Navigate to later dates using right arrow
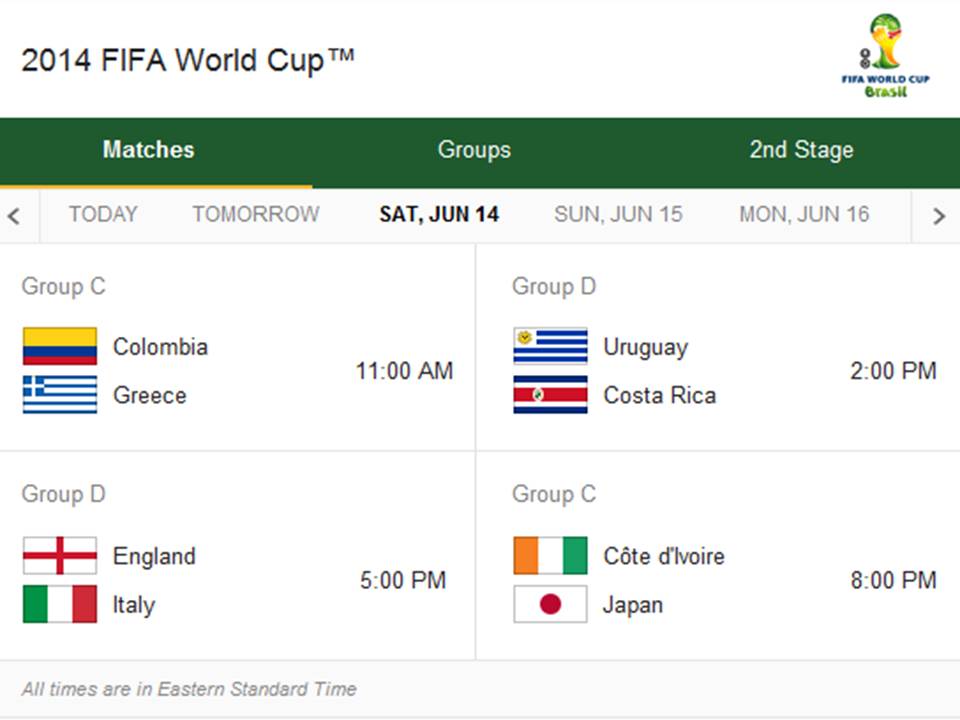Viewport: 960px width, 720px height. [x=938, y=214]
